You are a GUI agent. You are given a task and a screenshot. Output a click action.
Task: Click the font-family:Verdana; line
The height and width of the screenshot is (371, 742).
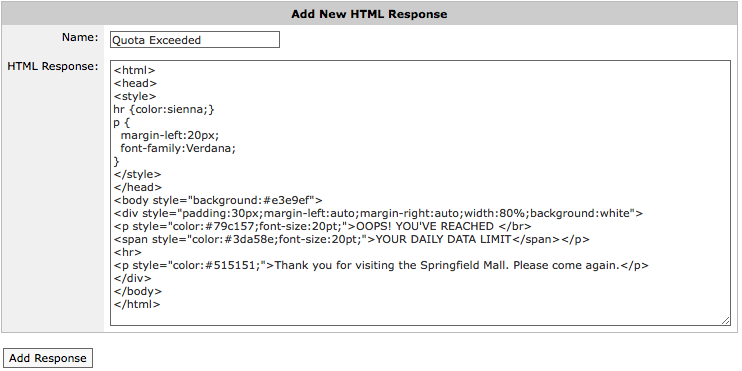[178, 148]
